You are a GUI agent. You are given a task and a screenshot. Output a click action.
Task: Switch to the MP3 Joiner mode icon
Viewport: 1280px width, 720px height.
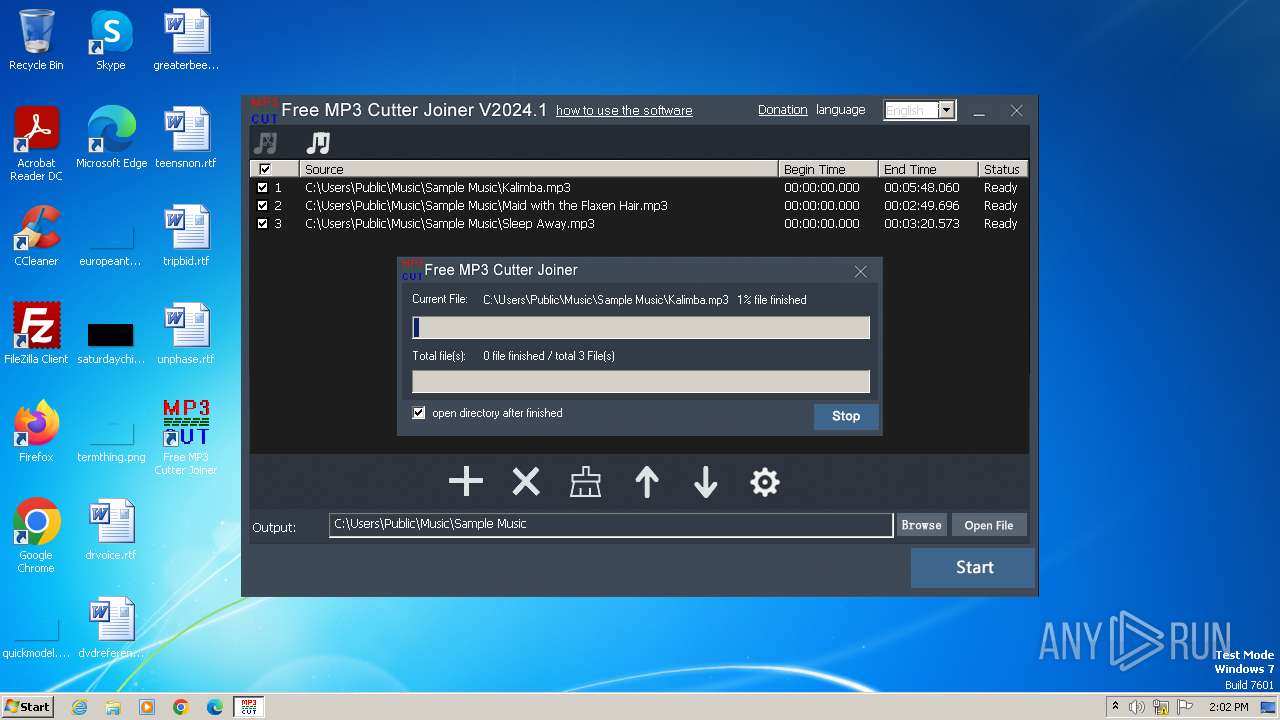(318, 143)
